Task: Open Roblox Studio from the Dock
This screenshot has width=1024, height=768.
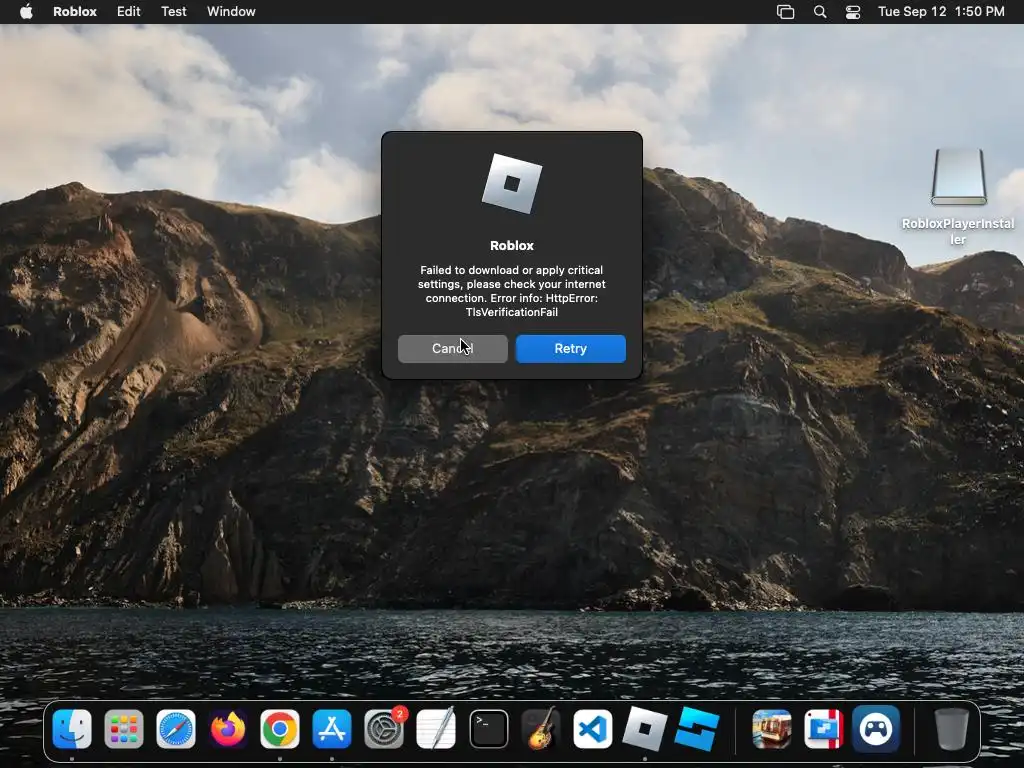Action: click(697, 729)
